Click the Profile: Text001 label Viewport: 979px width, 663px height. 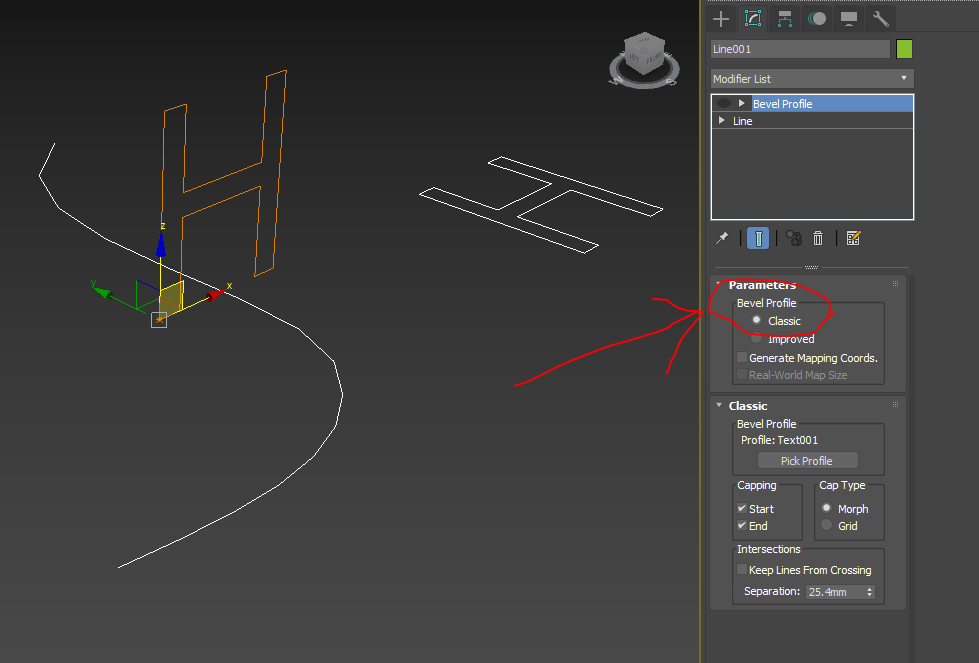(779, 440)
